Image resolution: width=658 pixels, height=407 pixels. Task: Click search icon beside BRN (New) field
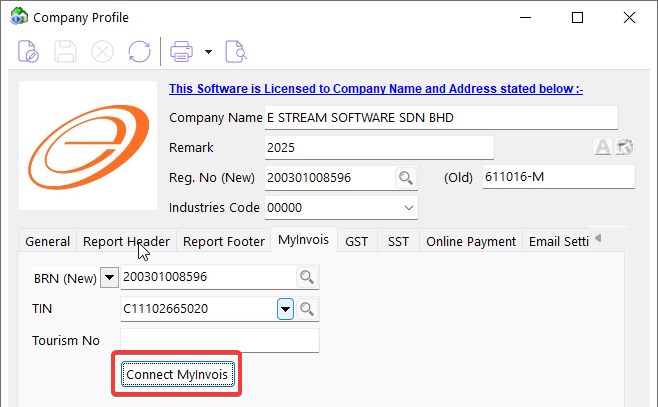[307, 277]
